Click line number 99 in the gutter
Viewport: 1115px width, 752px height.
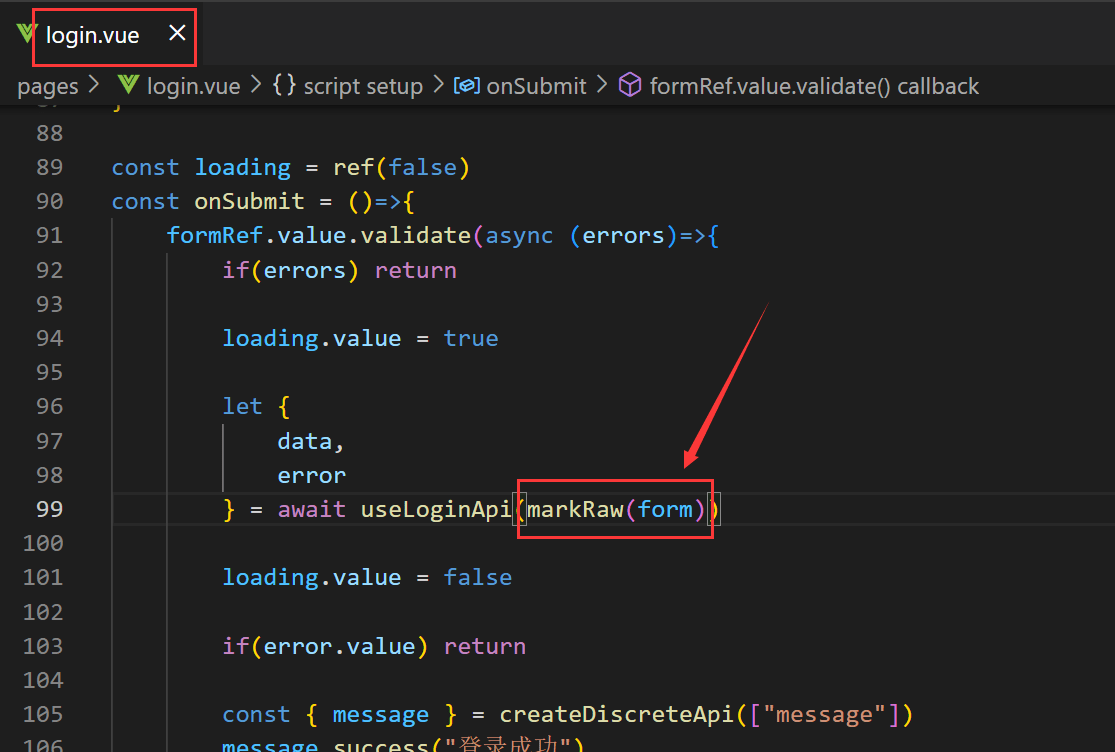pyautogui.click(x=49, y=509)
